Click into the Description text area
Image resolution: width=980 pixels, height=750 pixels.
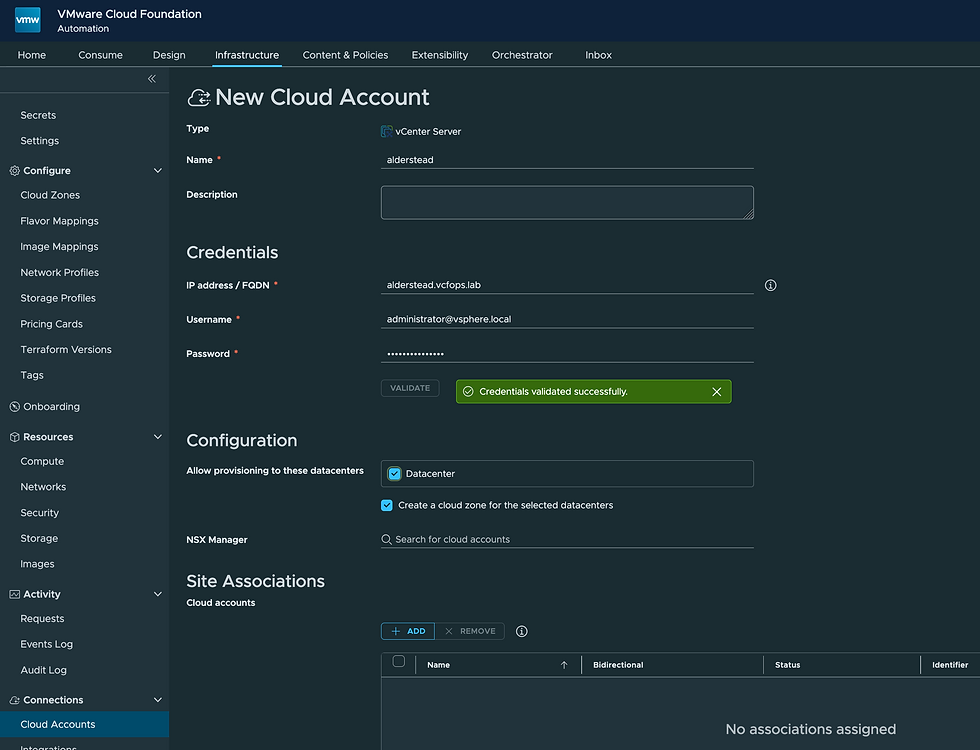pyautogui.click(x=567, y=202)
